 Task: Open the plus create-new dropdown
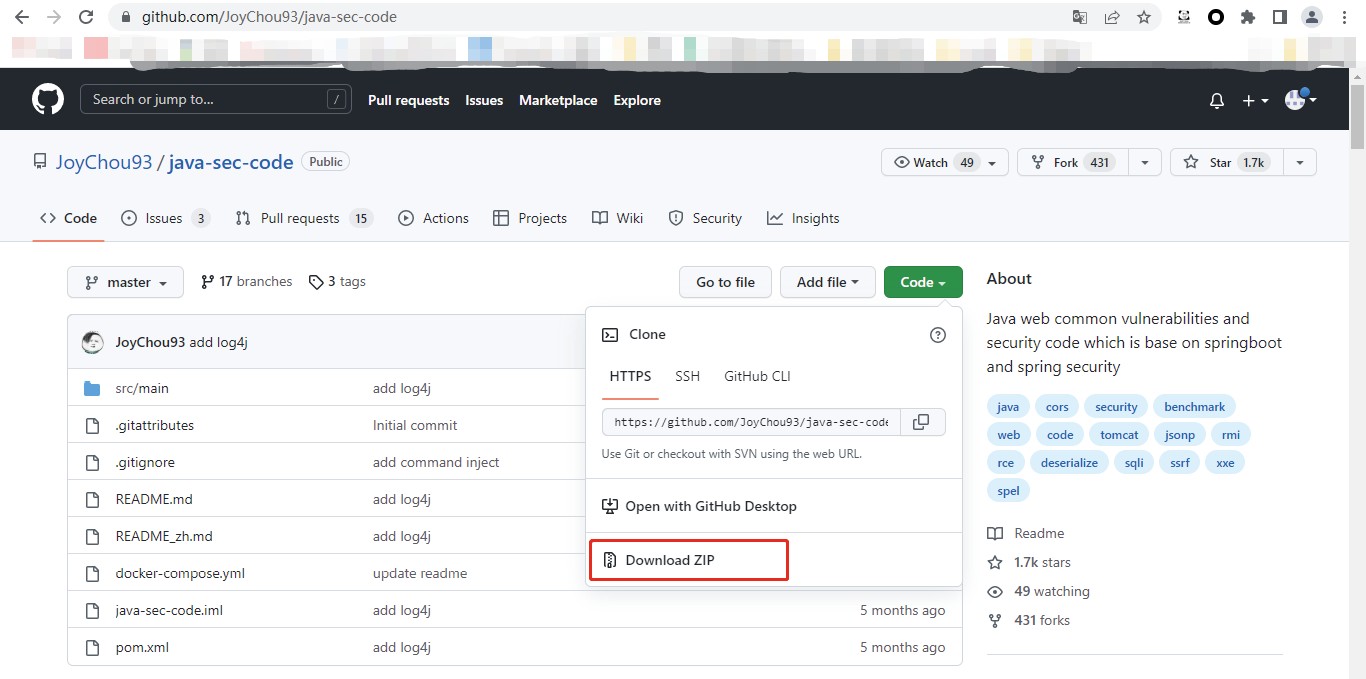coord(1255,101)
